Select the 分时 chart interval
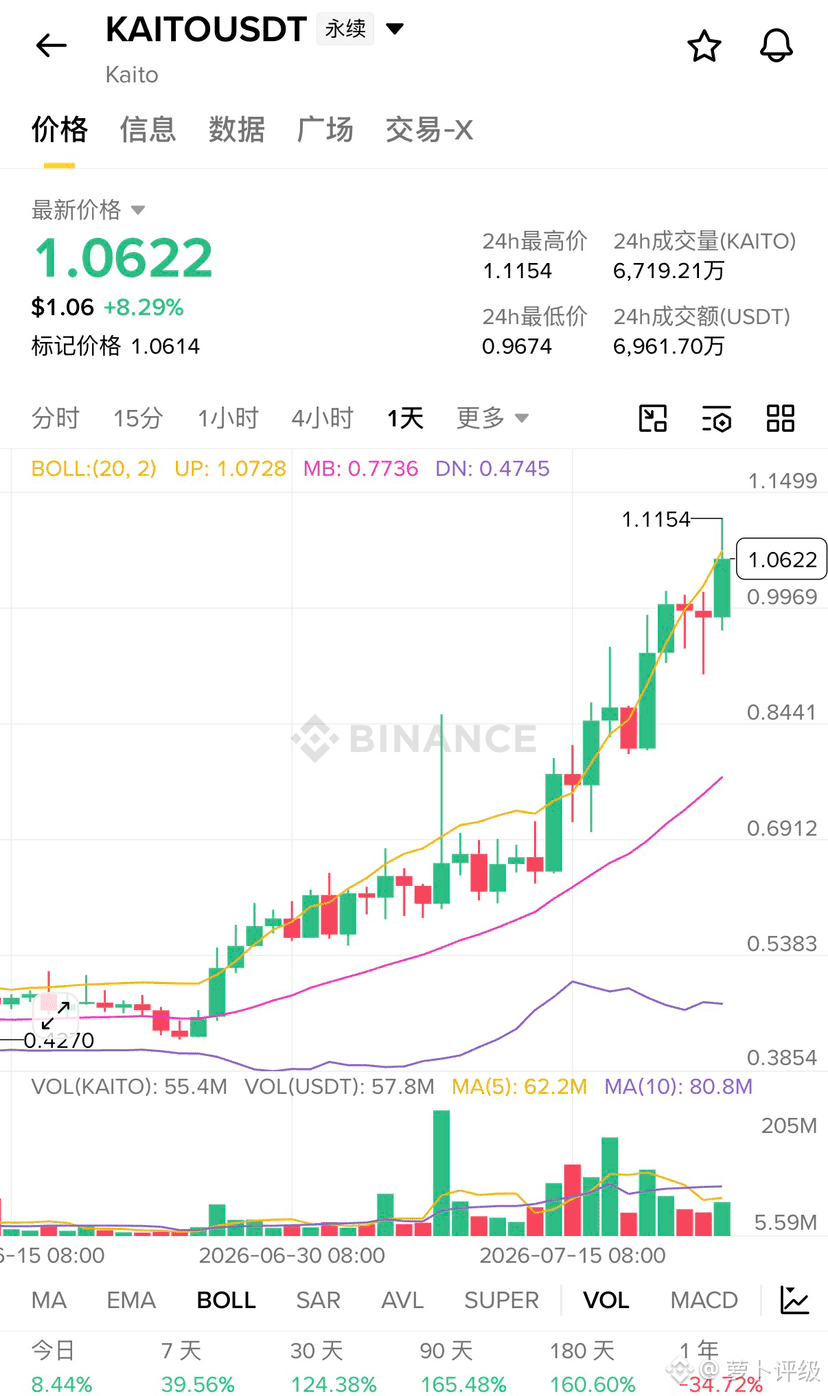Screen dimensions: 828x1396 click(55, 418)
